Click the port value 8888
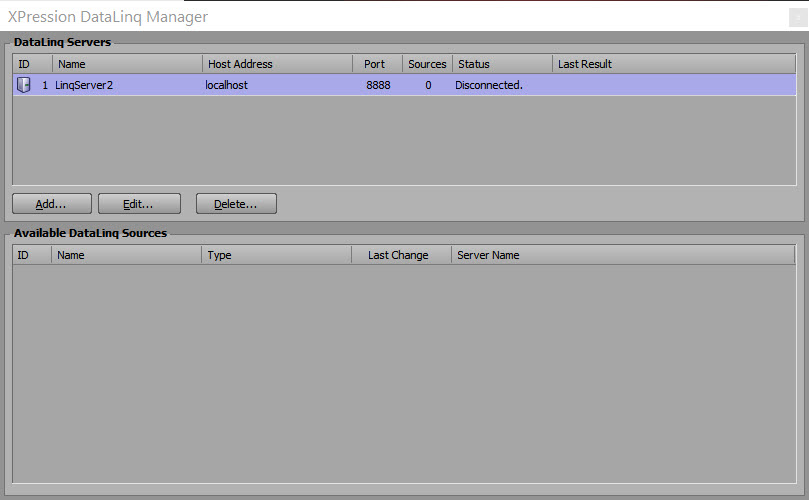The height and width of the screenshot is (500, 809). 378,85
